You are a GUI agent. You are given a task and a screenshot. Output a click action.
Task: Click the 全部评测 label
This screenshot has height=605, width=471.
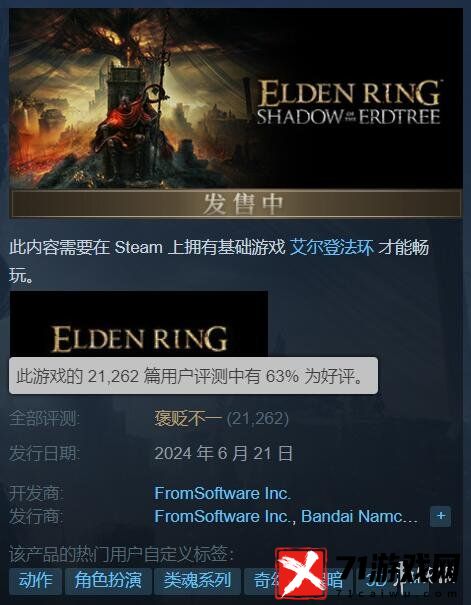pyautogui.click(x=44, y=418)
